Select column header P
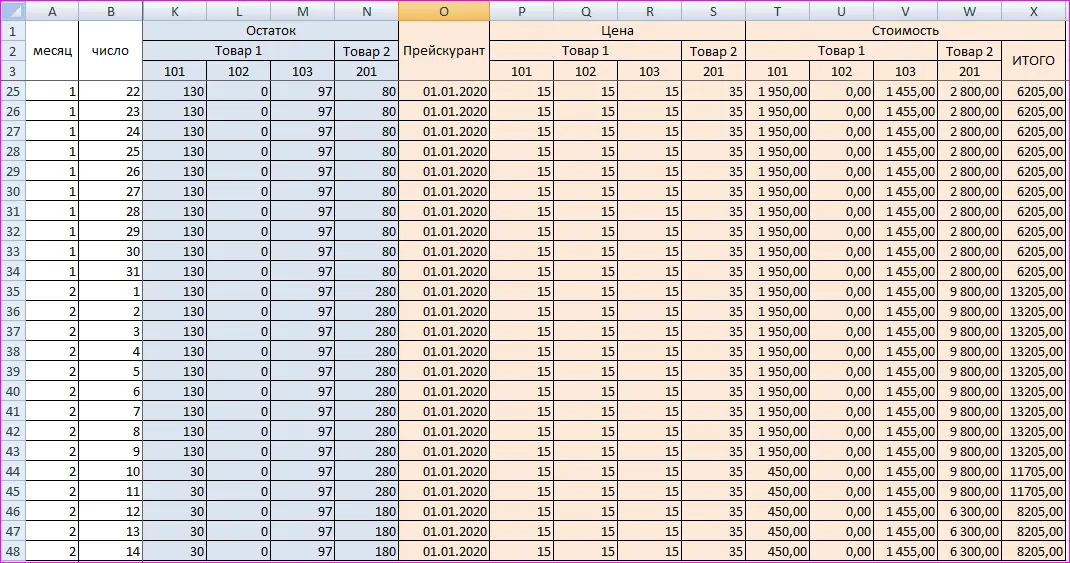Screen dimensions: 1070x563 pos(521,11)
